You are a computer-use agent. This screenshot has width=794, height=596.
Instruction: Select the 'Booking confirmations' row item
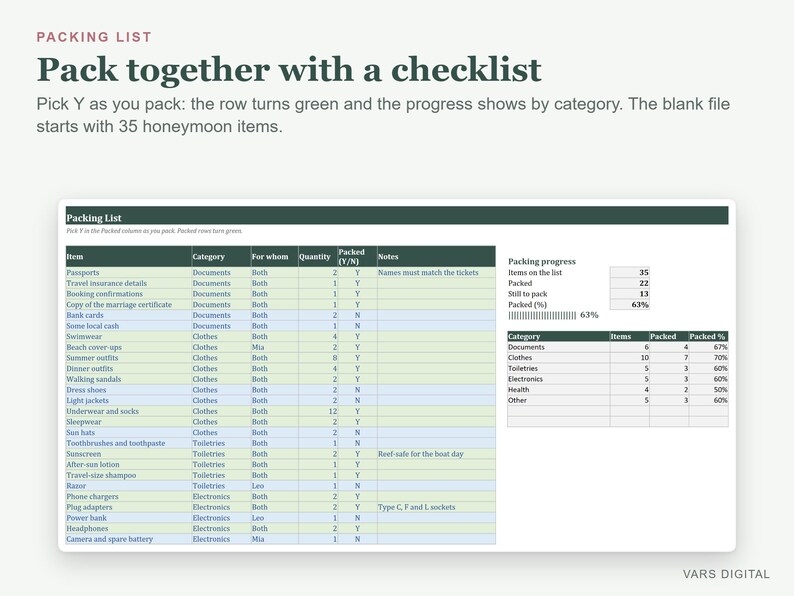129,294
